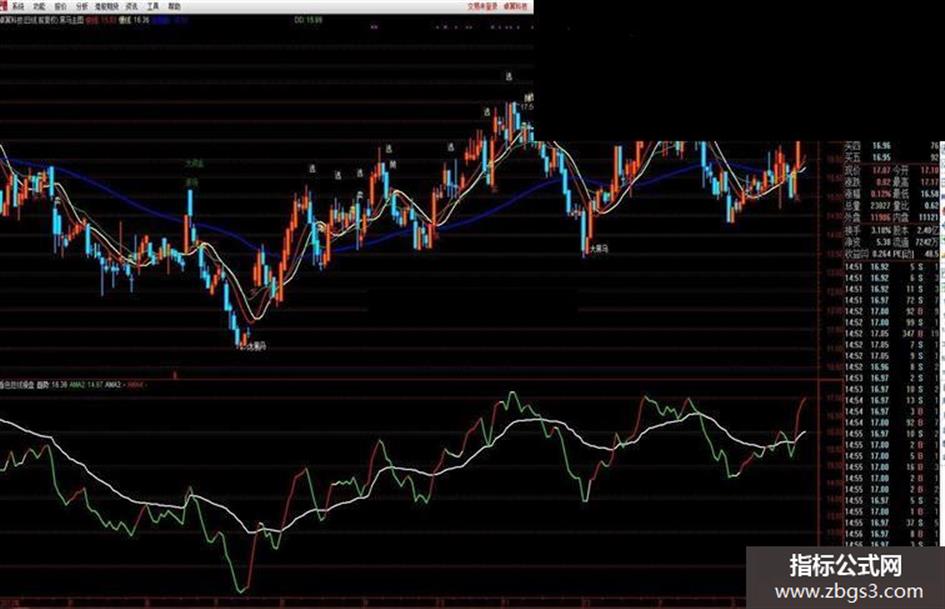
Task: Open the 系统 menu
Action: (x=19, y=6)
